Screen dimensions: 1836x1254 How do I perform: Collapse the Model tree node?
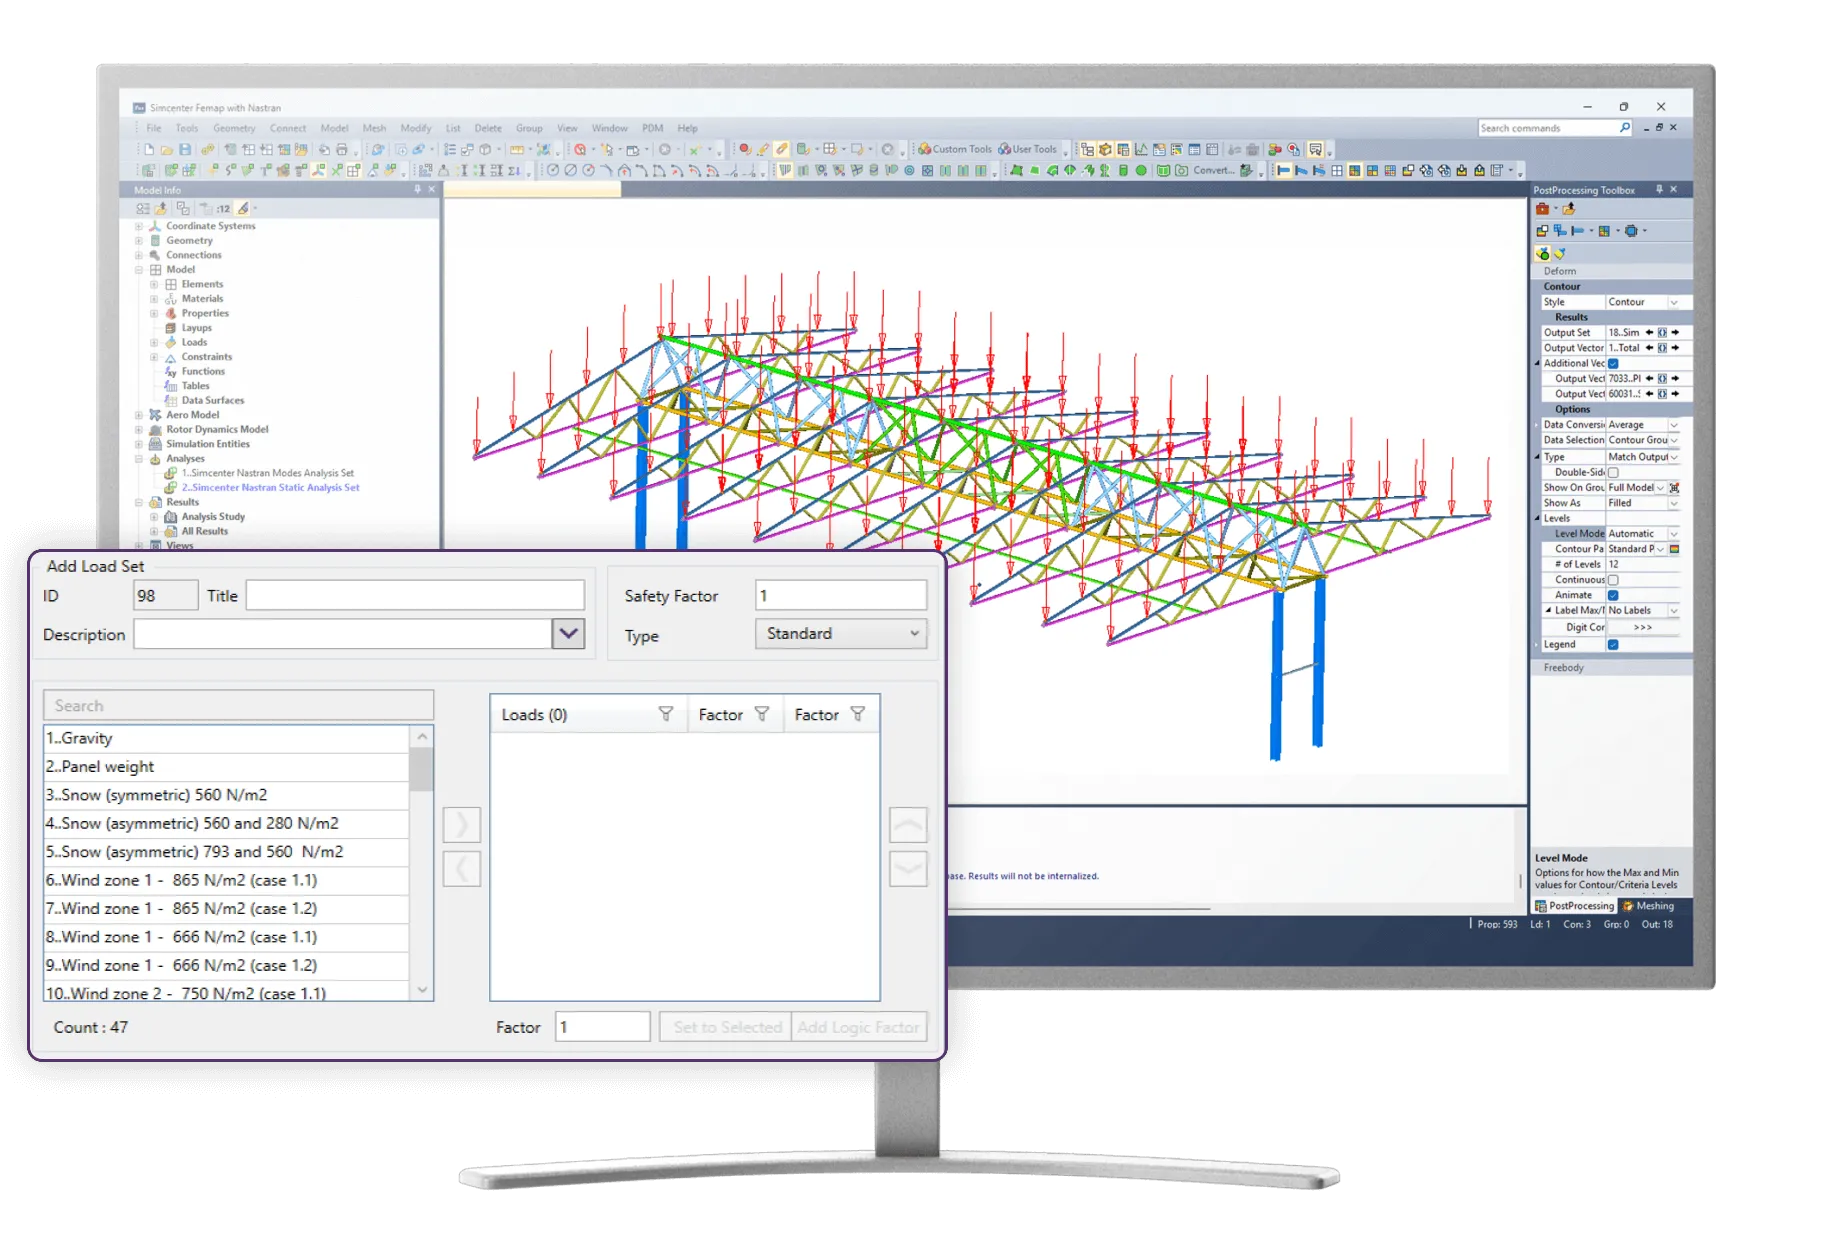coord(139,269)
